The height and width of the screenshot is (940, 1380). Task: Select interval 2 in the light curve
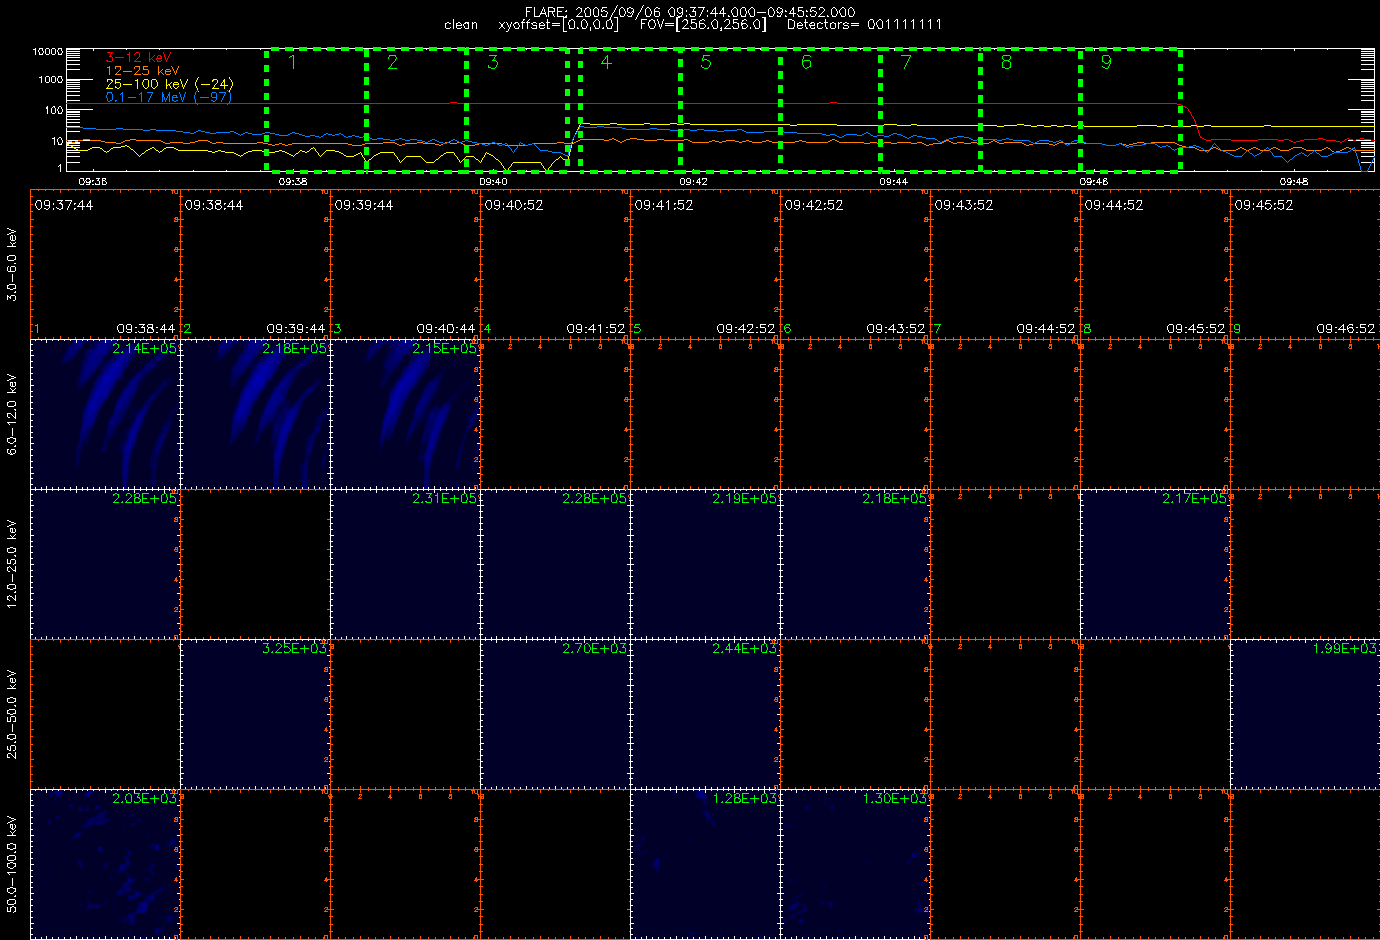(x=416, y=109)
